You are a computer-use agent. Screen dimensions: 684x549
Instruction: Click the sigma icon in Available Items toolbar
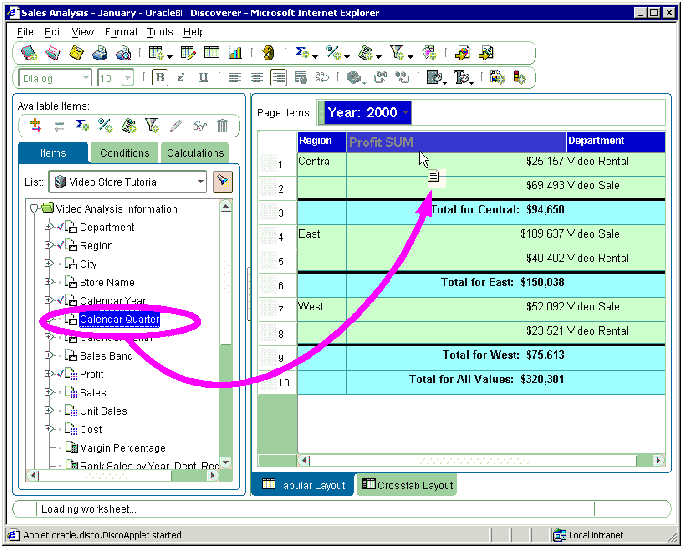[82, 126]
